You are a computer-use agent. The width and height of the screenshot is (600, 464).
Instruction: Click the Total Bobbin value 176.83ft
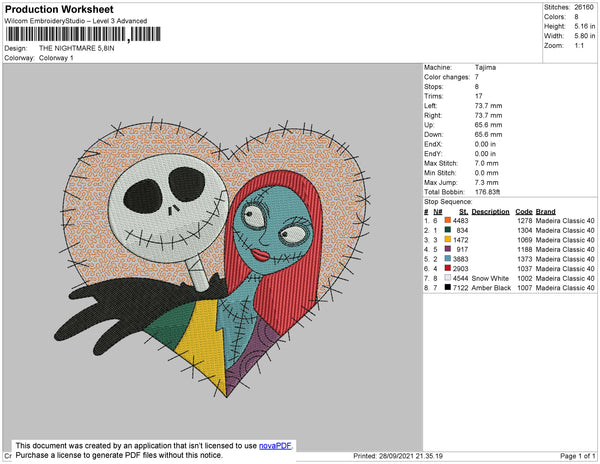(x=487, y=192)
